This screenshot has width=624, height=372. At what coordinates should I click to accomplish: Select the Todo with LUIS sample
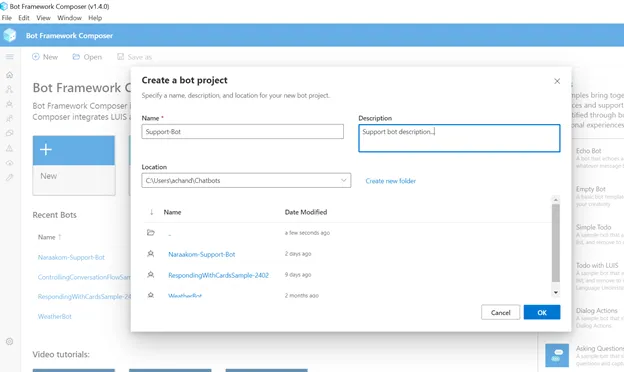(x=597, y=265)
